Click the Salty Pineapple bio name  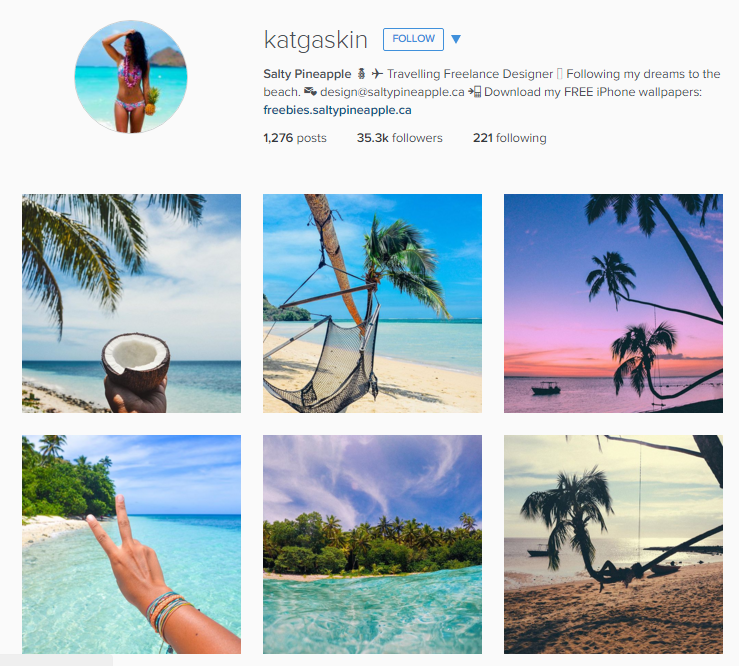(x=307, y=74)
